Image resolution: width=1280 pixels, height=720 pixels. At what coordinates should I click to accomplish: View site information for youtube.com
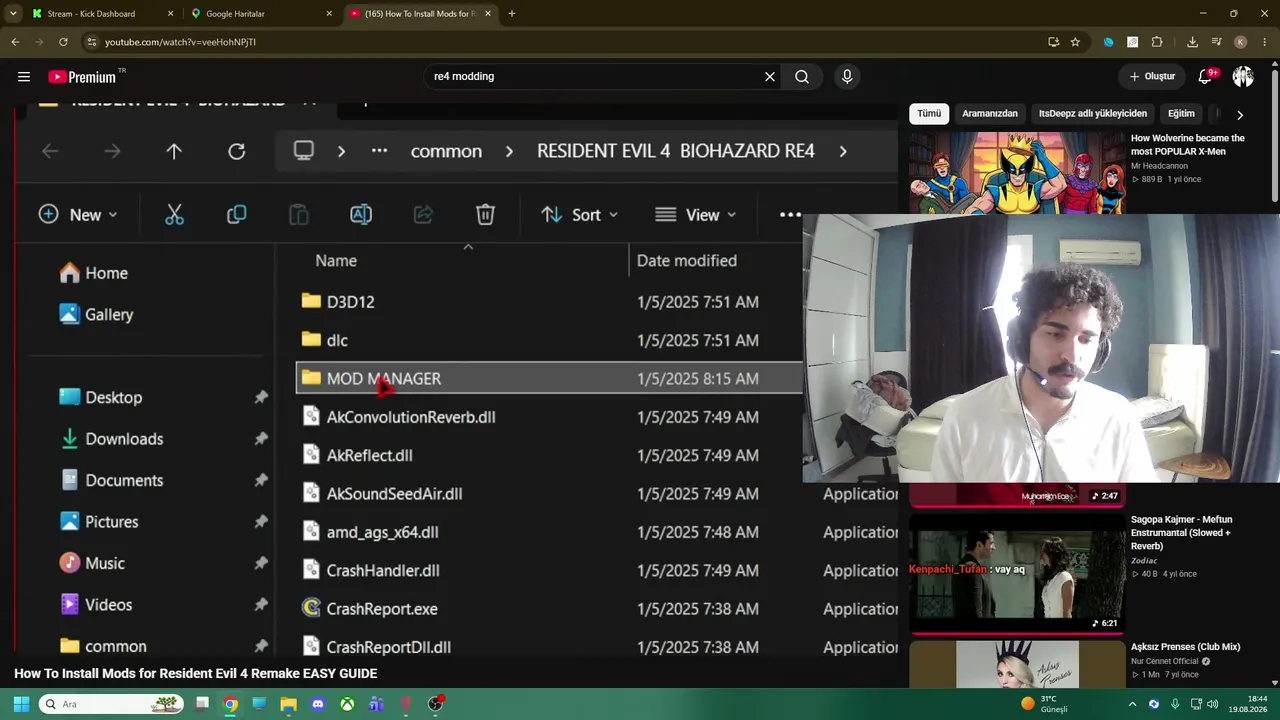tap(91, 42)
